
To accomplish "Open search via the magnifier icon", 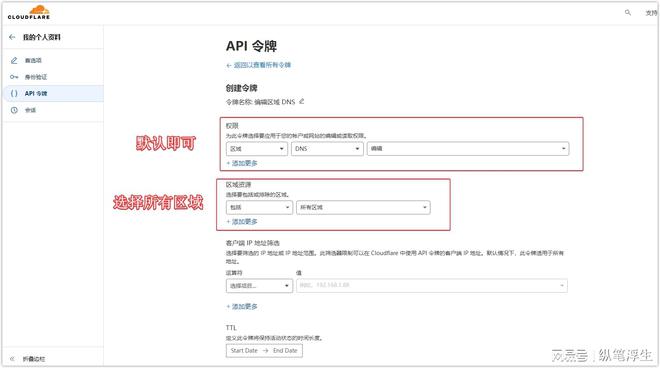I will coord(628,13).
